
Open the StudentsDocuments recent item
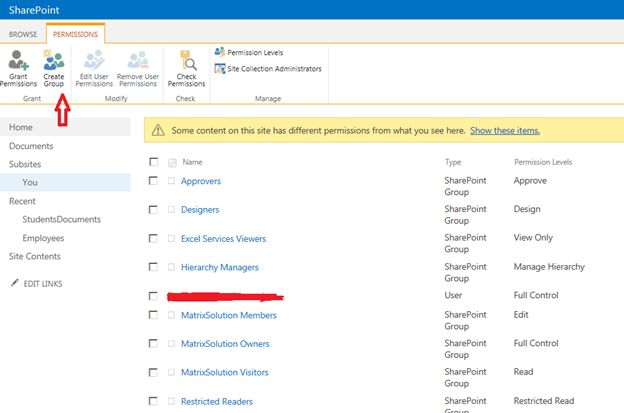pyautogui.click(x=61, y=219)
